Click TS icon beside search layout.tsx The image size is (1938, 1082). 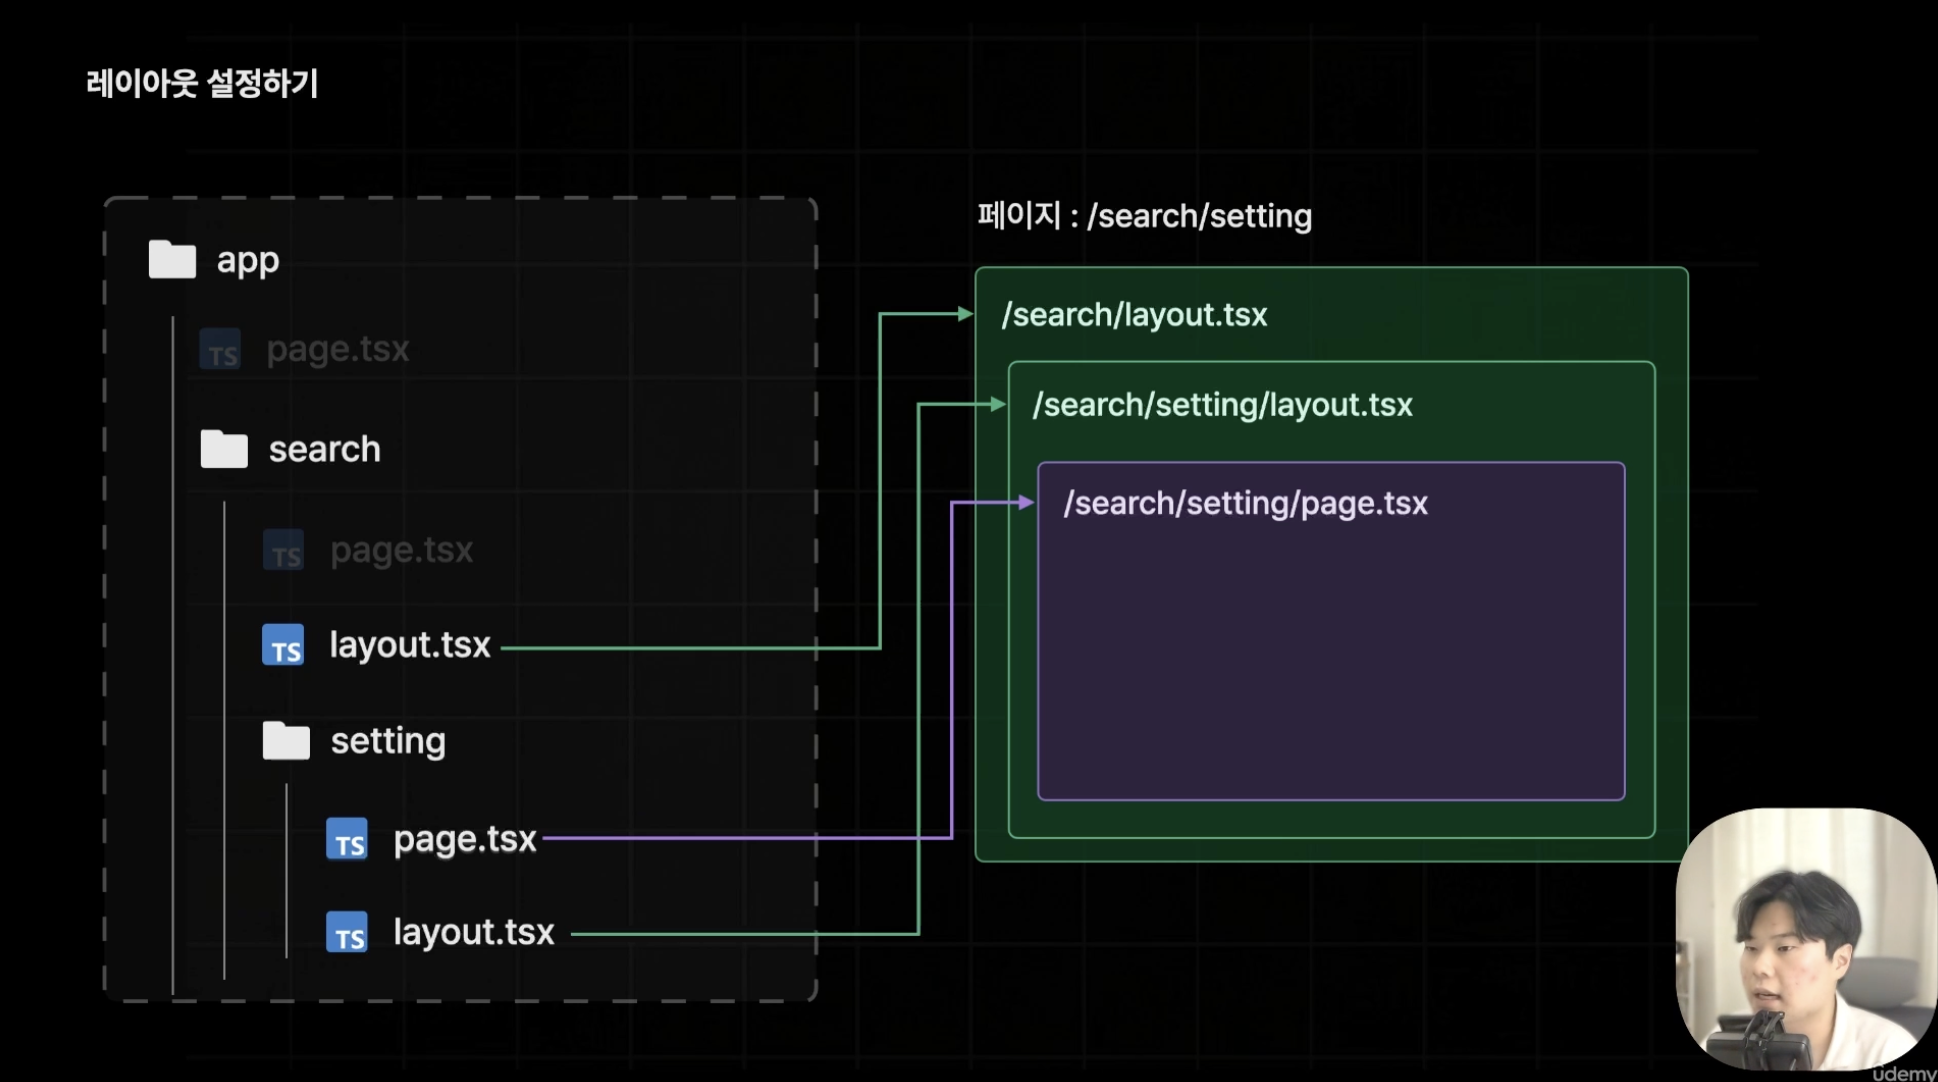click(x=283, y=645)
